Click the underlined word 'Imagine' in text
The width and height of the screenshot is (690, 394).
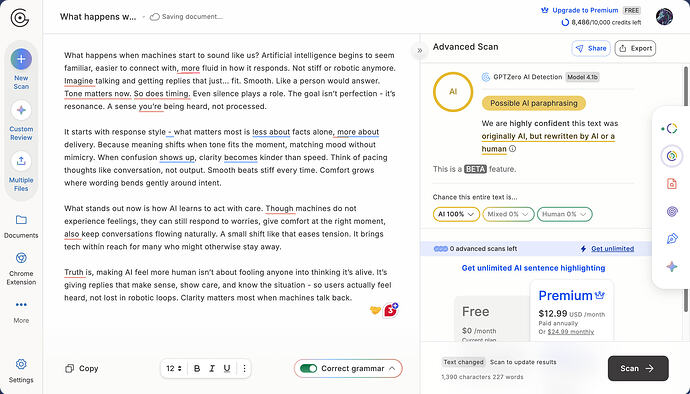(x=79, y=81)
